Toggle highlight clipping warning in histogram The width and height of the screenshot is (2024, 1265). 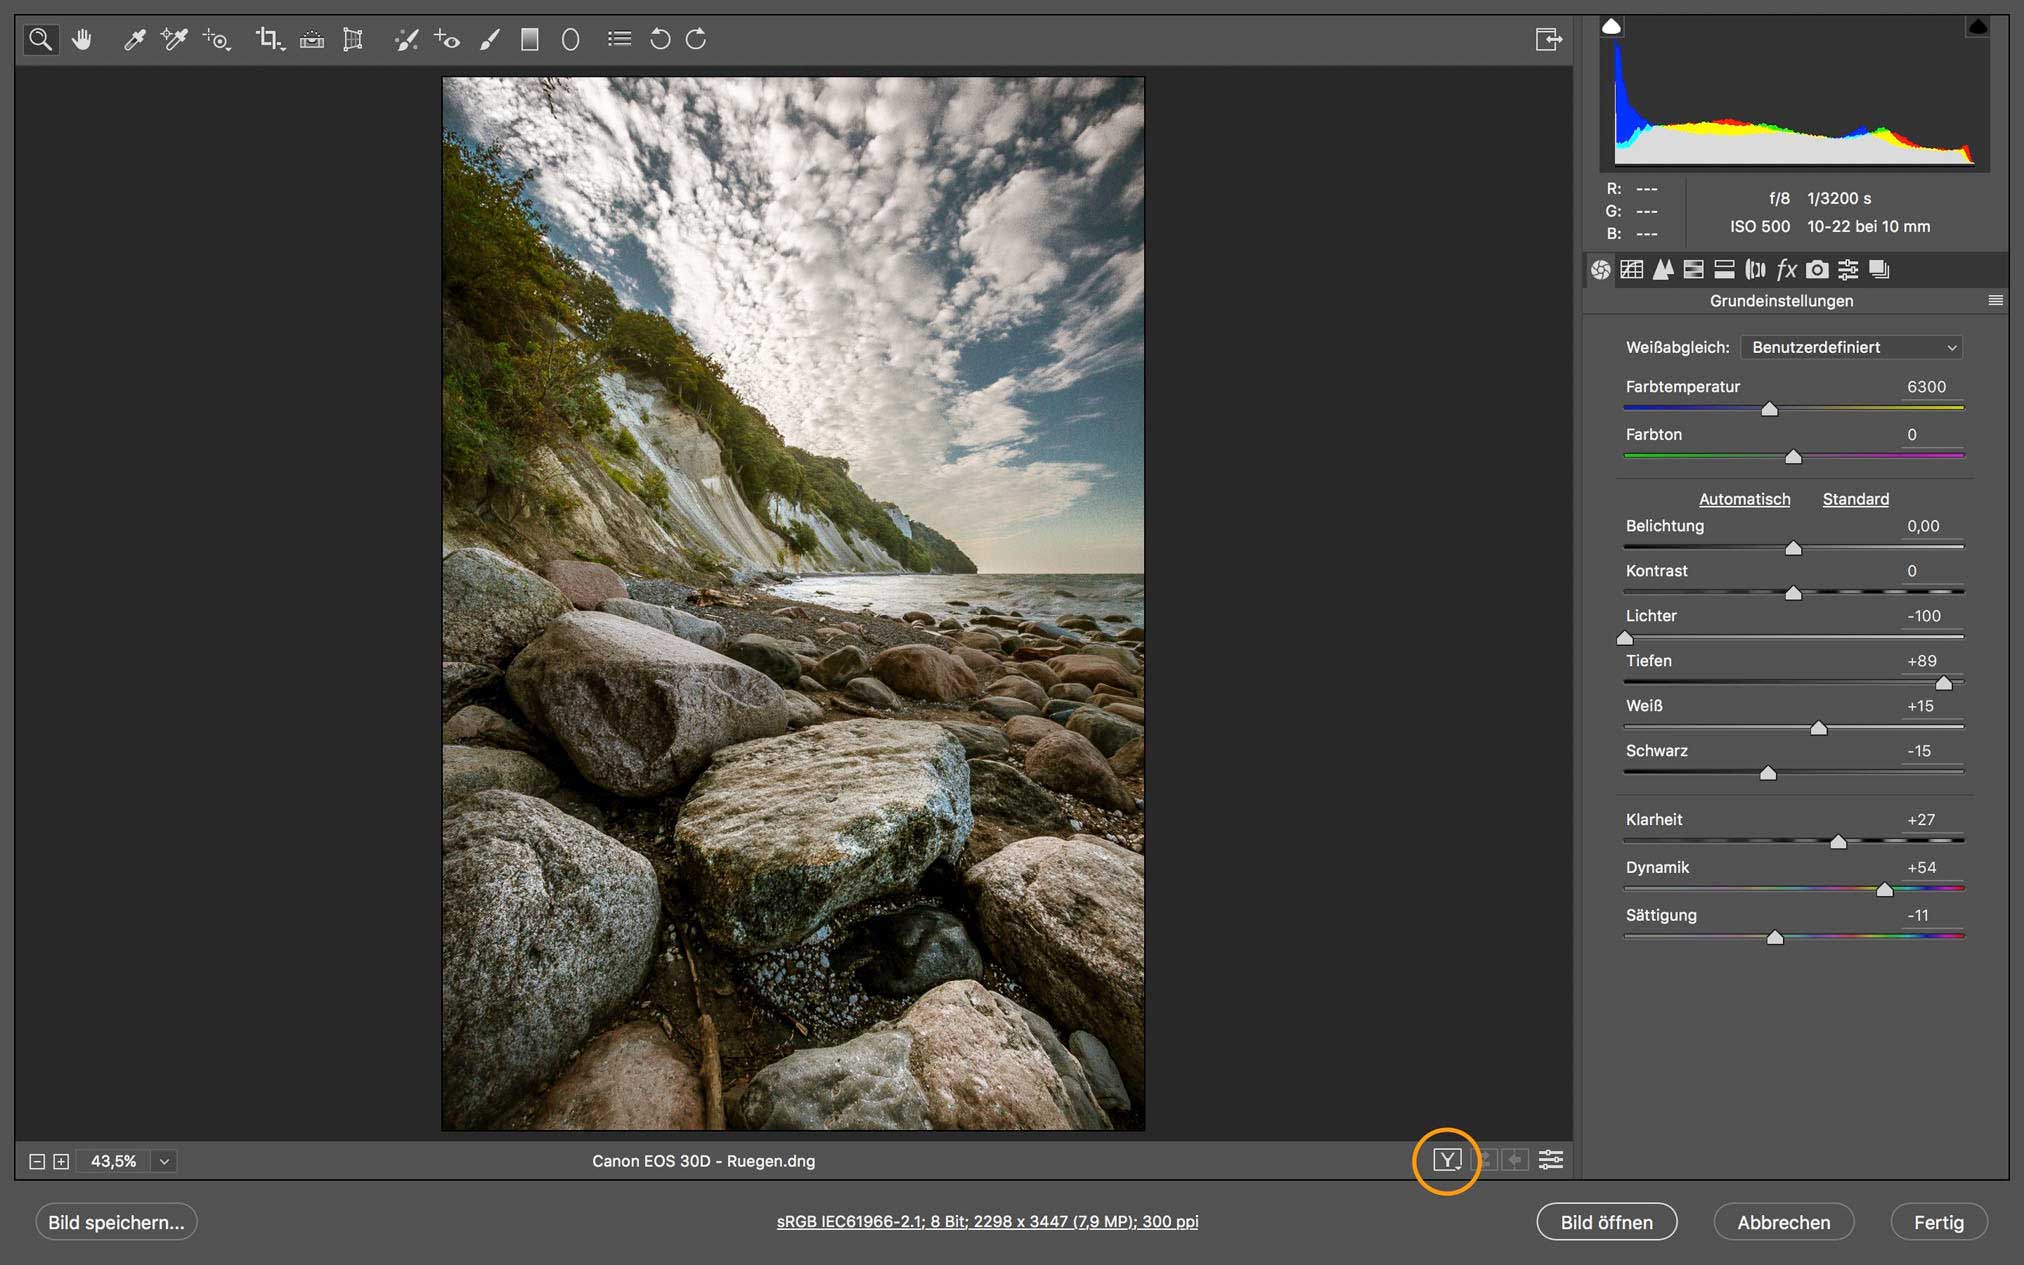pos(1977,27)
